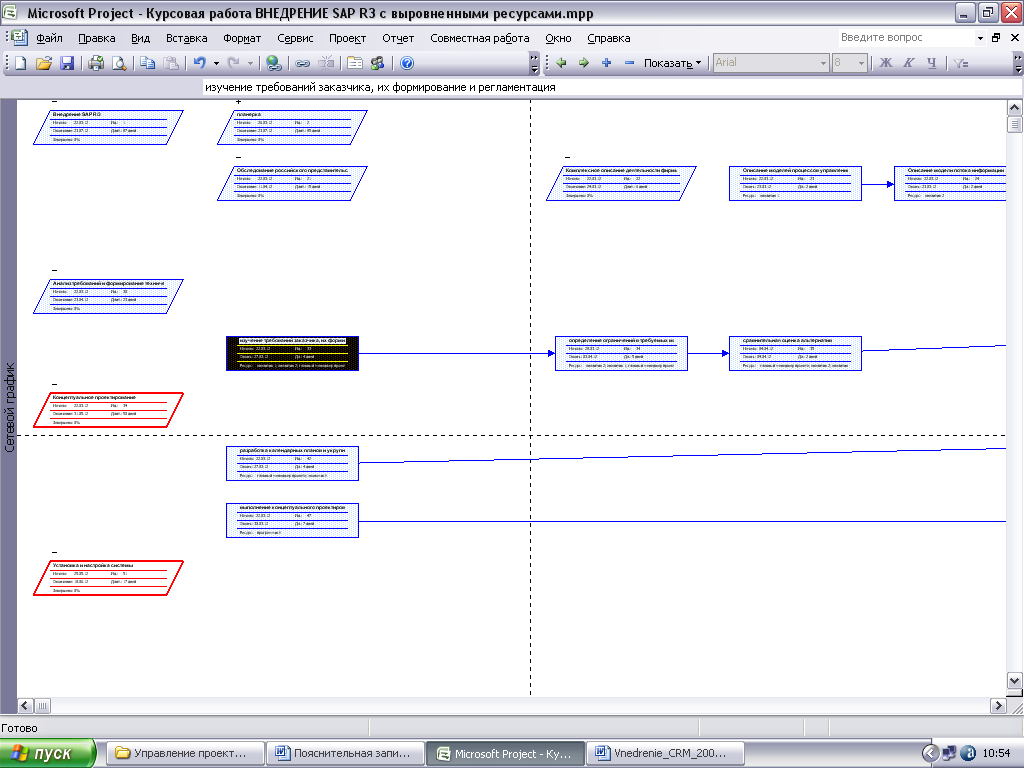The image size is (1024, 768).
Task: Assign resources icon
Action: click(377, 63)
